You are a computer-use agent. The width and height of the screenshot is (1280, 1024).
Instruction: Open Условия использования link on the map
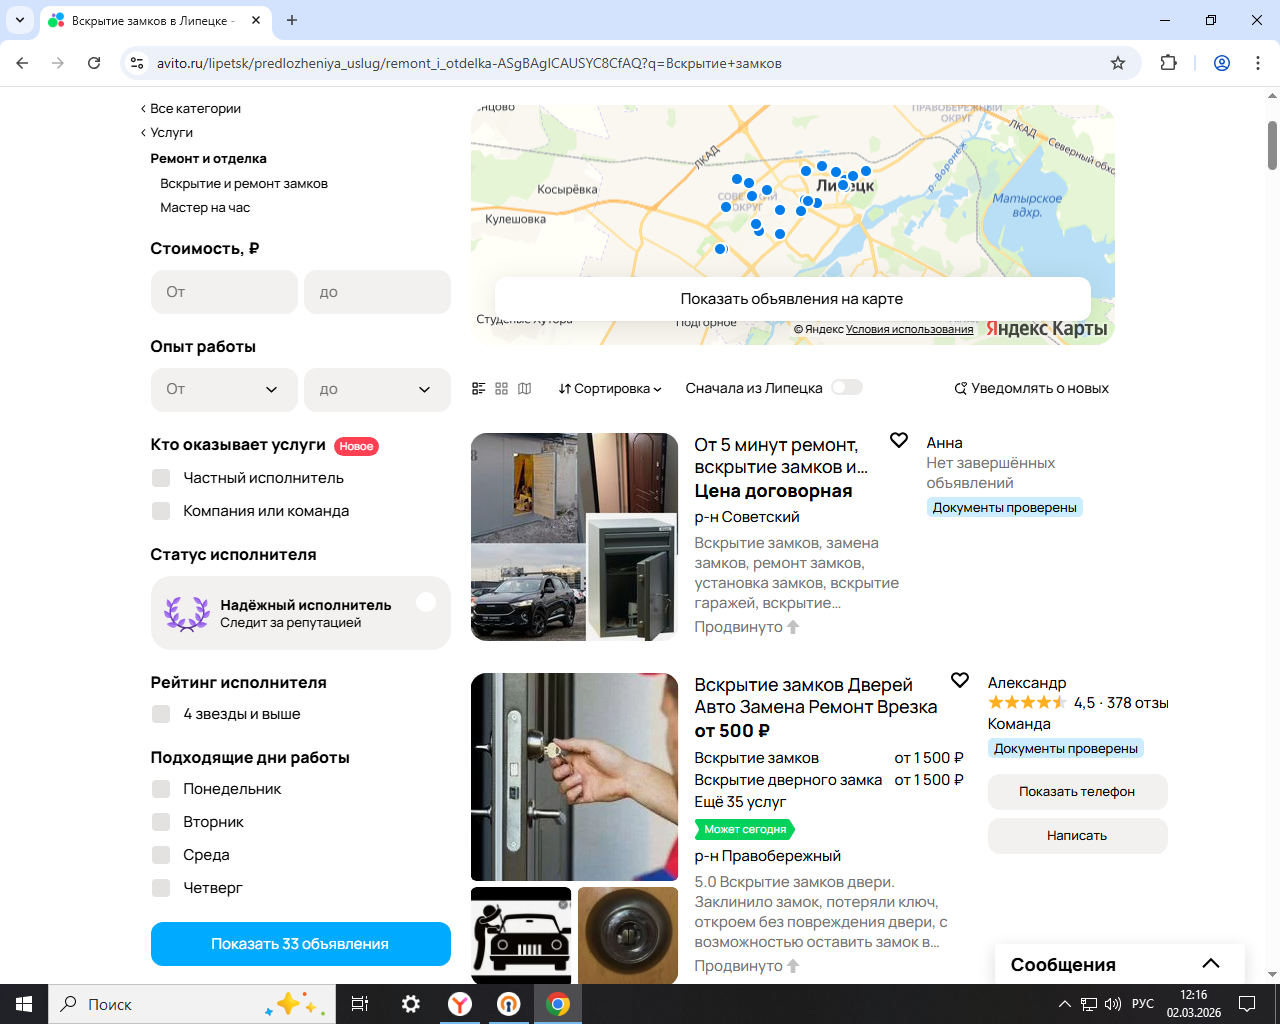click(x=909, y=329)
